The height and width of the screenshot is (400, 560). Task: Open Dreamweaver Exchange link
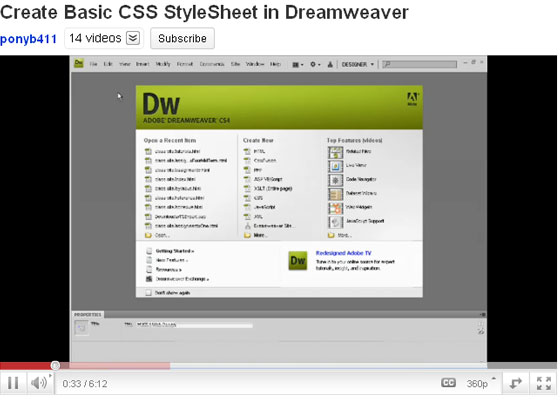182,279
